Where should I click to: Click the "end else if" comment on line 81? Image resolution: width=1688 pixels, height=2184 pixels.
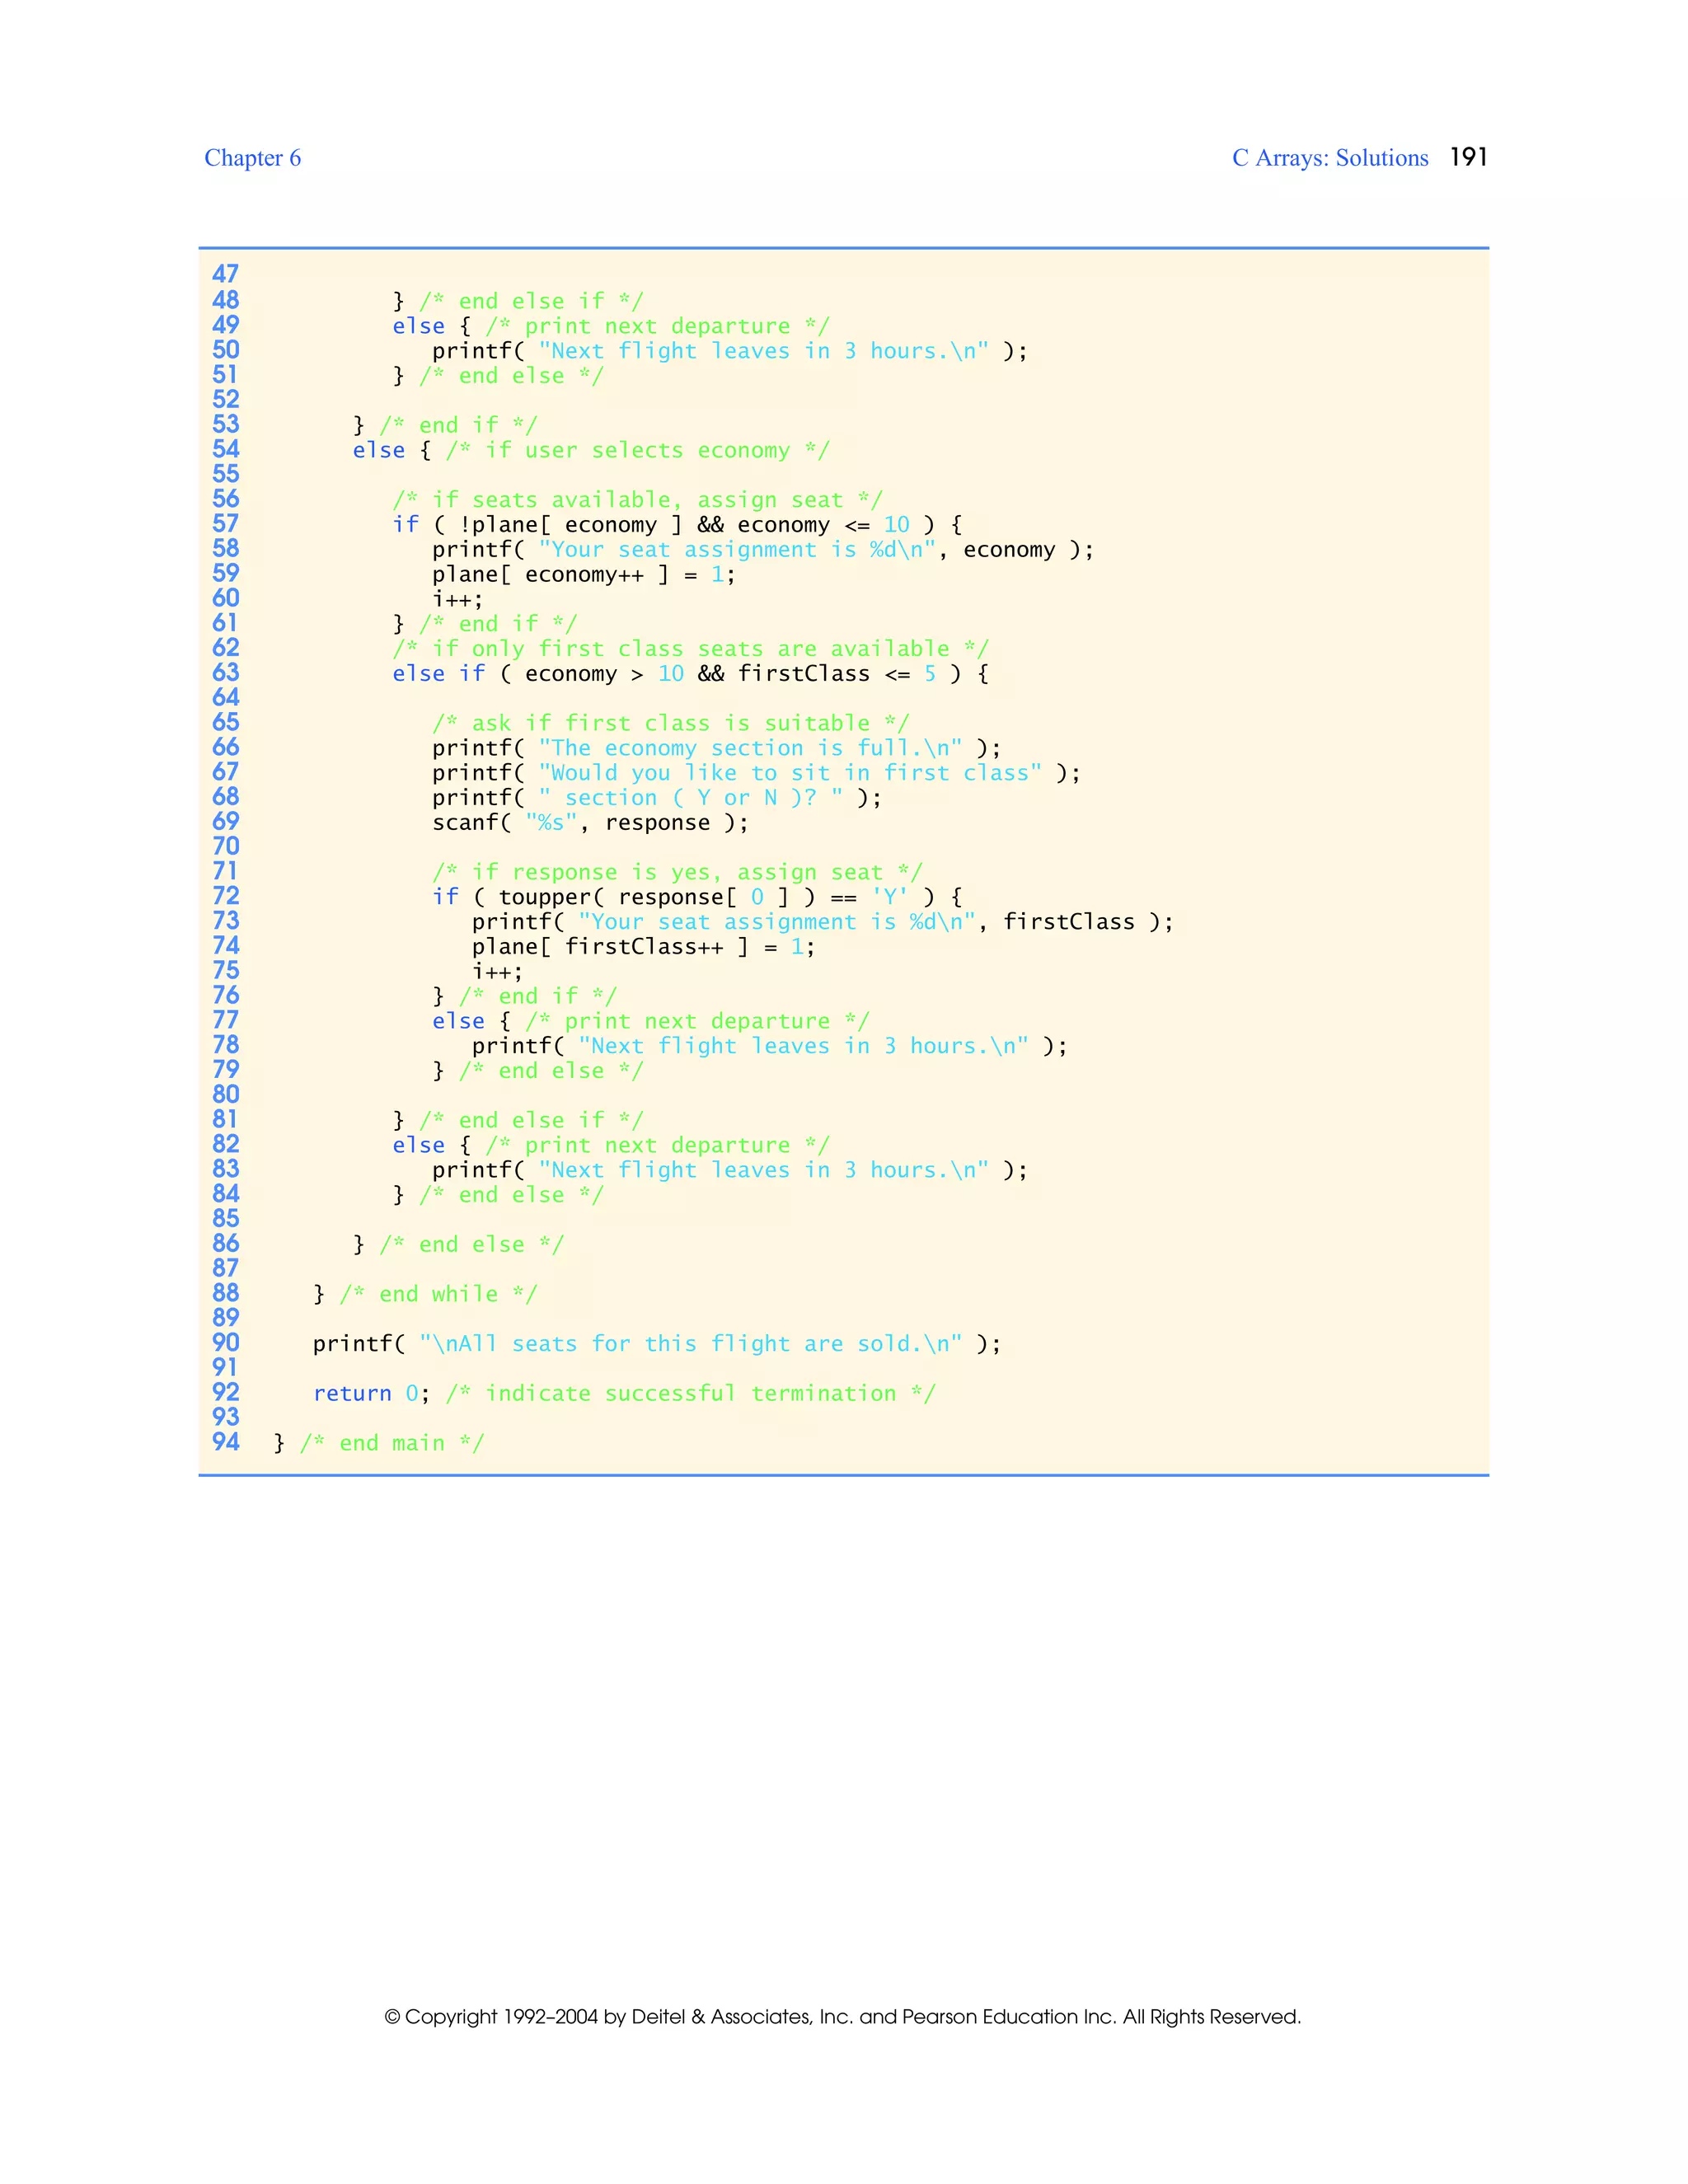tap(531, 1121)
